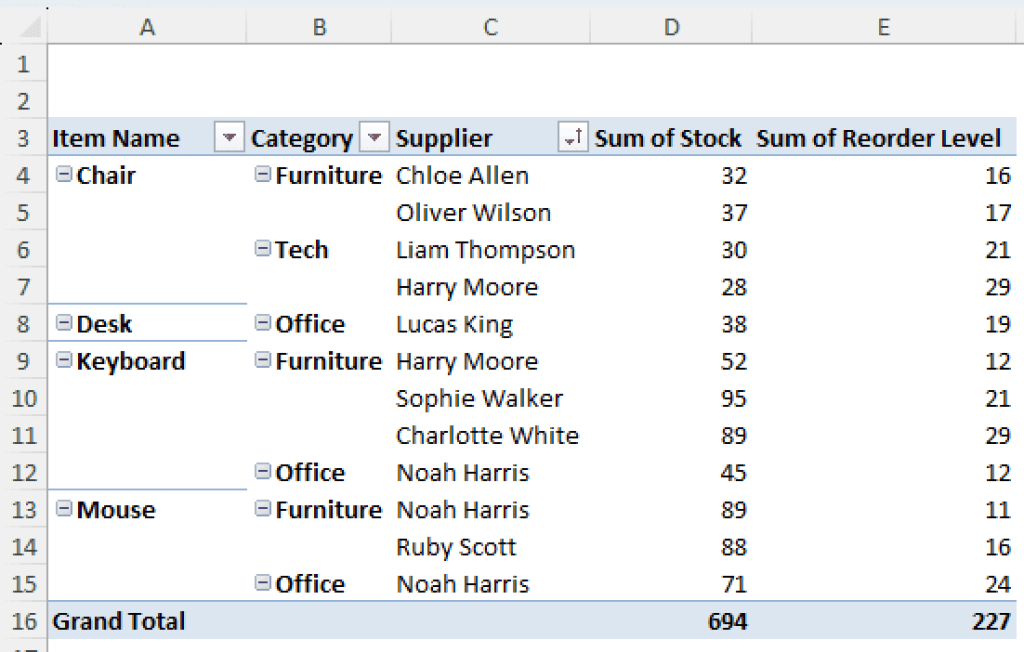1024x652 pixels.
Task: Select the cell showing 694 total stock
Action: [x=671, y=621]
